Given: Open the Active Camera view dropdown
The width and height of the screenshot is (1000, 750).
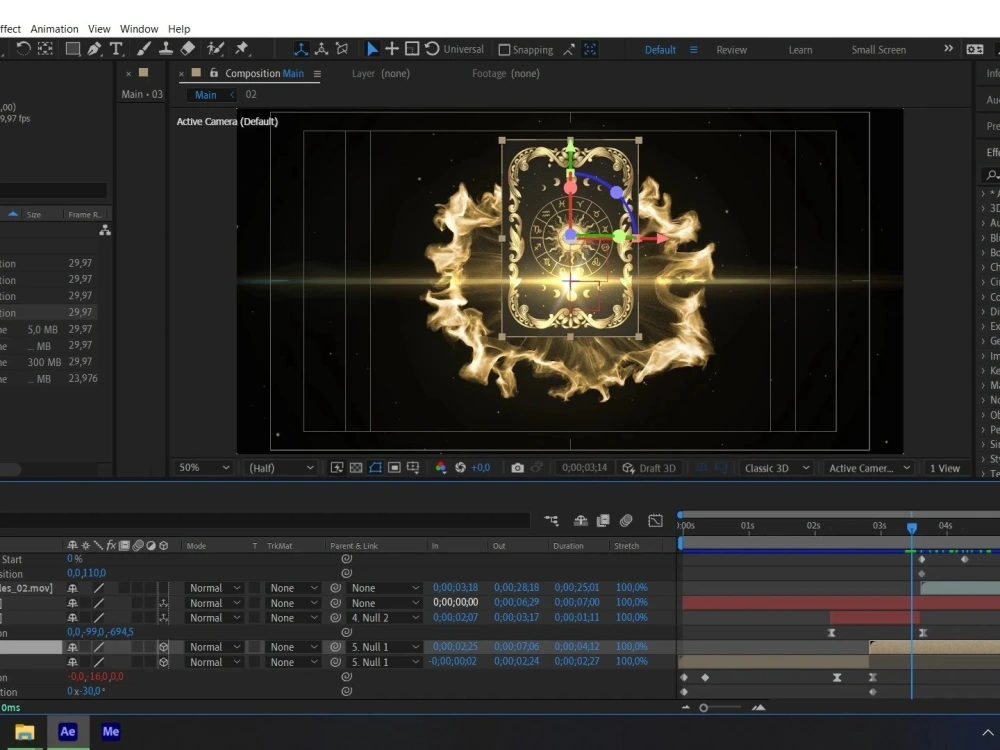Looking at the screenshot, I should pos(869,468).
